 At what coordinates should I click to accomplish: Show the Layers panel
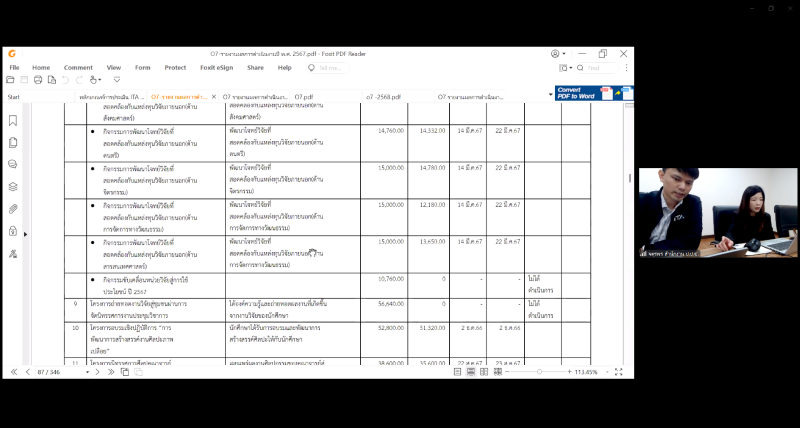[13, 186]
